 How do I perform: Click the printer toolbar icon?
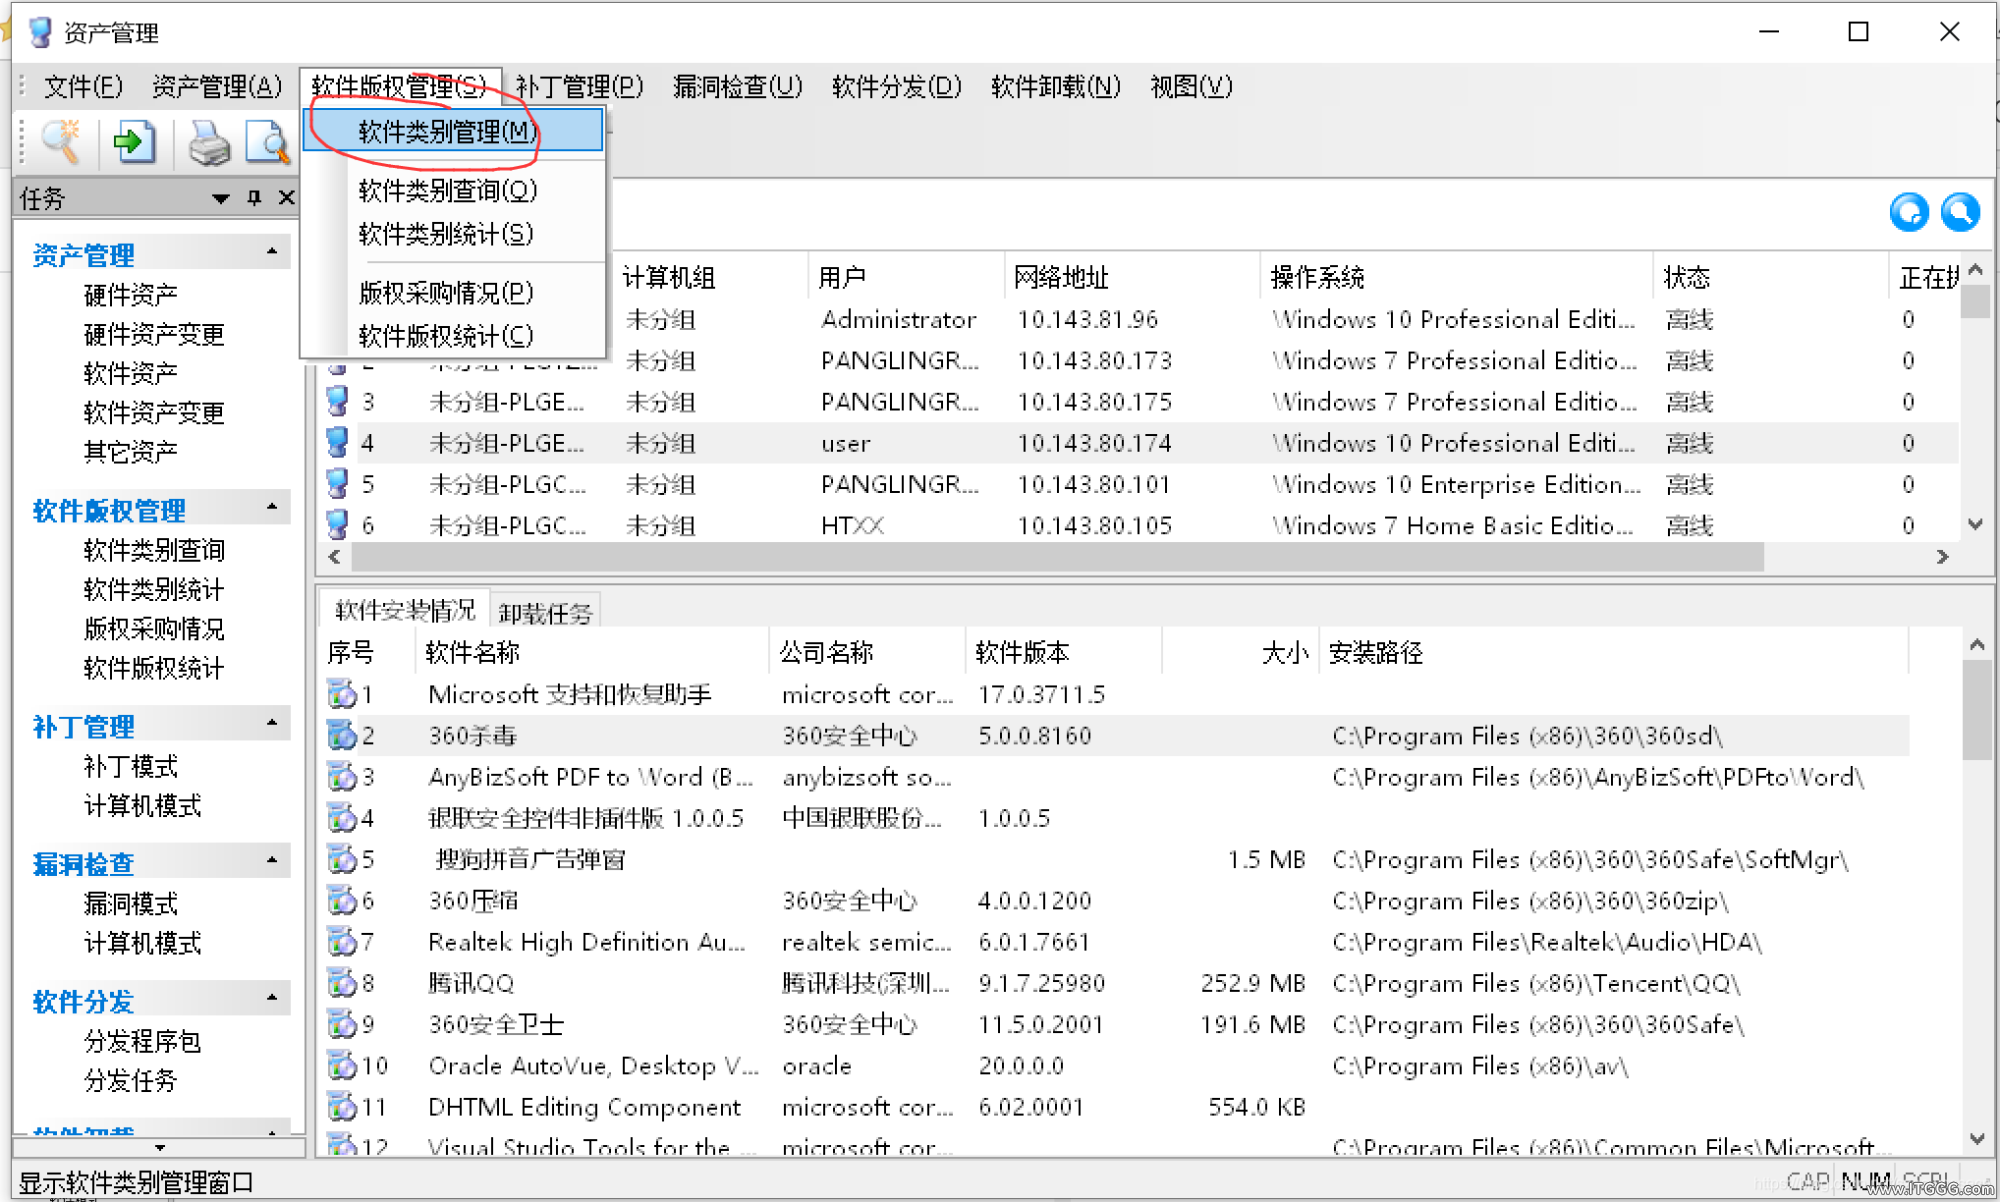208,142
